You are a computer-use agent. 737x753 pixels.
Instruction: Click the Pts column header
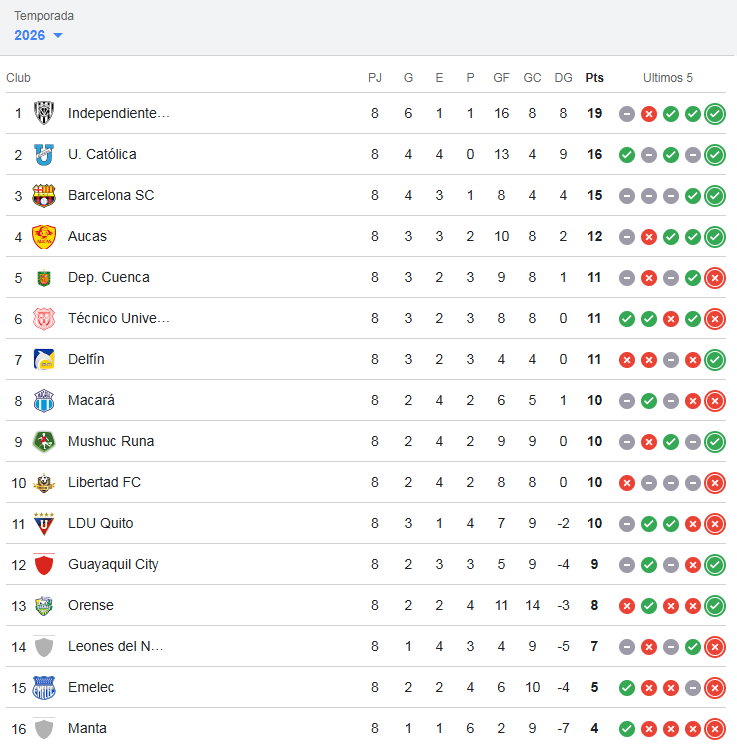click(594, 77)
